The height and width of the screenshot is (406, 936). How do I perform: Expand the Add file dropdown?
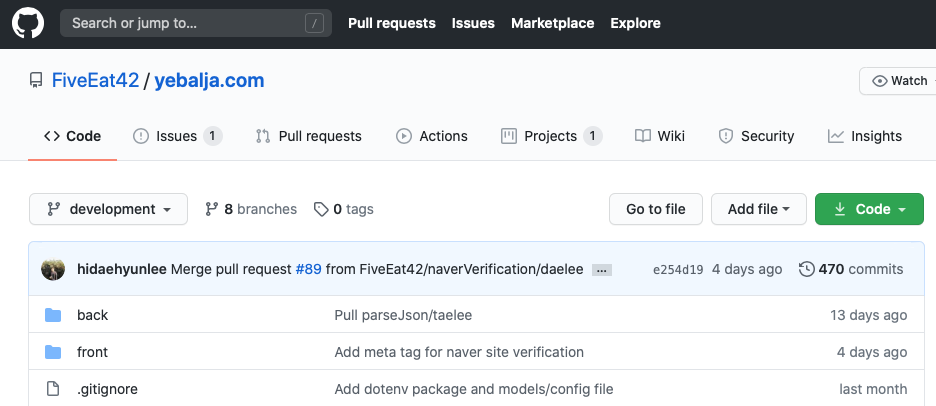tap(759, 209)
